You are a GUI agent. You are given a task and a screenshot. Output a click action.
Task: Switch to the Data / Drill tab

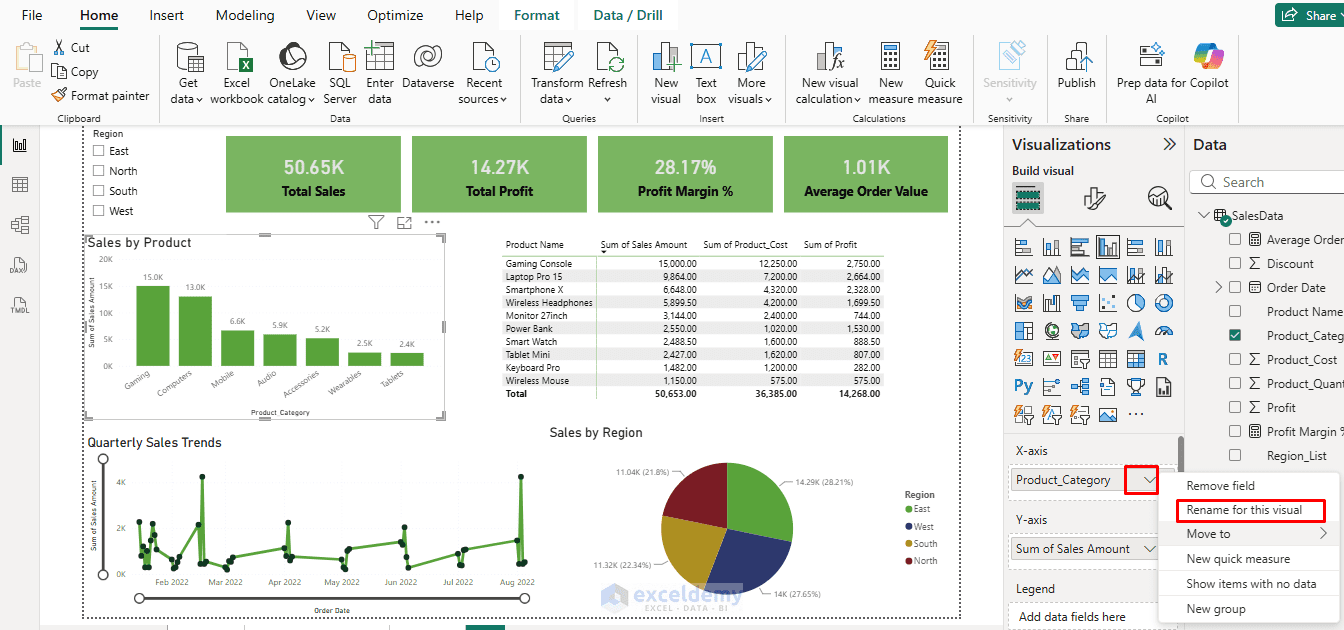[627, 15]
